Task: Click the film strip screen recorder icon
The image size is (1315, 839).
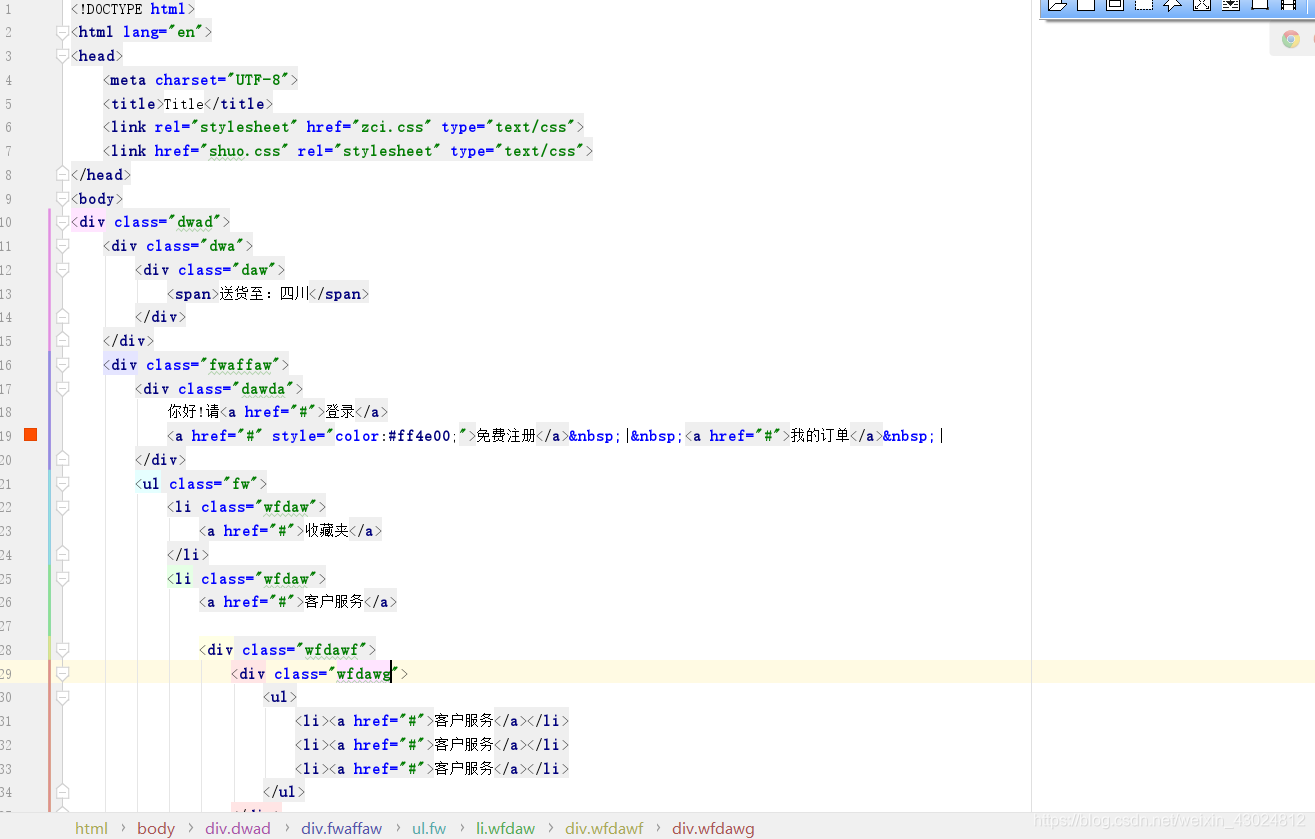Action: pyautogui.click(x=1289, y=5)
